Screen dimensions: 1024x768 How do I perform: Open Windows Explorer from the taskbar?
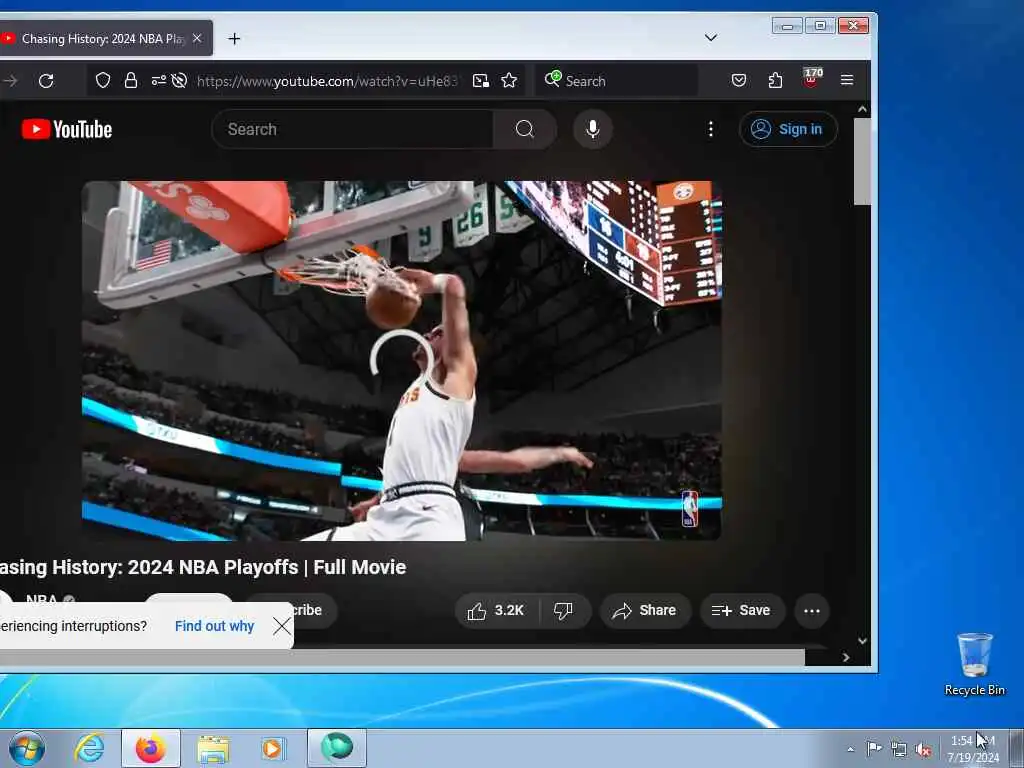click(x=213, y=749)
